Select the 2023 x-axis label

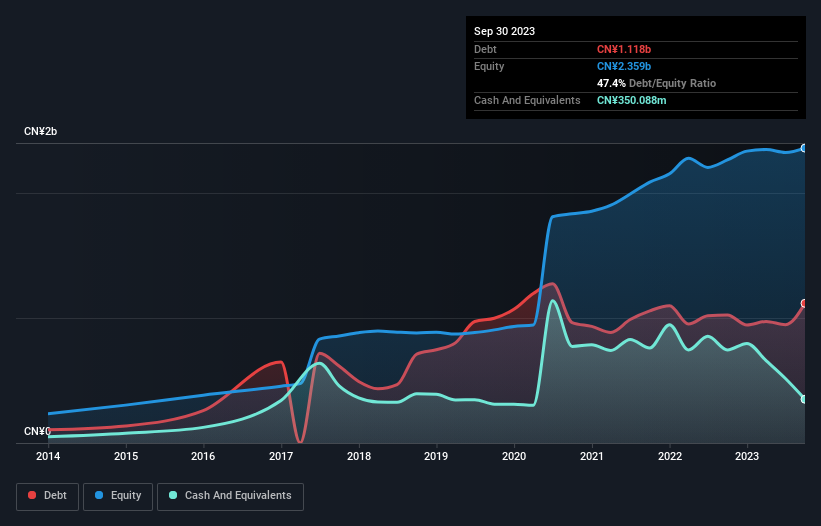tap(747, 456)
